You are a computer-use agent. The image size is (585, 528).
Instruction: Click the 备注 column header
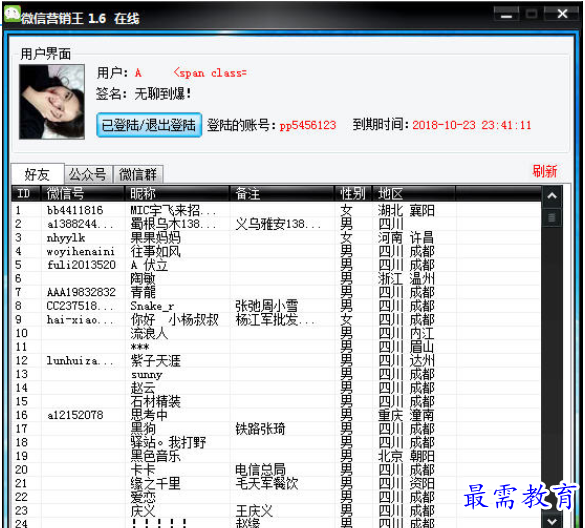[282, 194]
